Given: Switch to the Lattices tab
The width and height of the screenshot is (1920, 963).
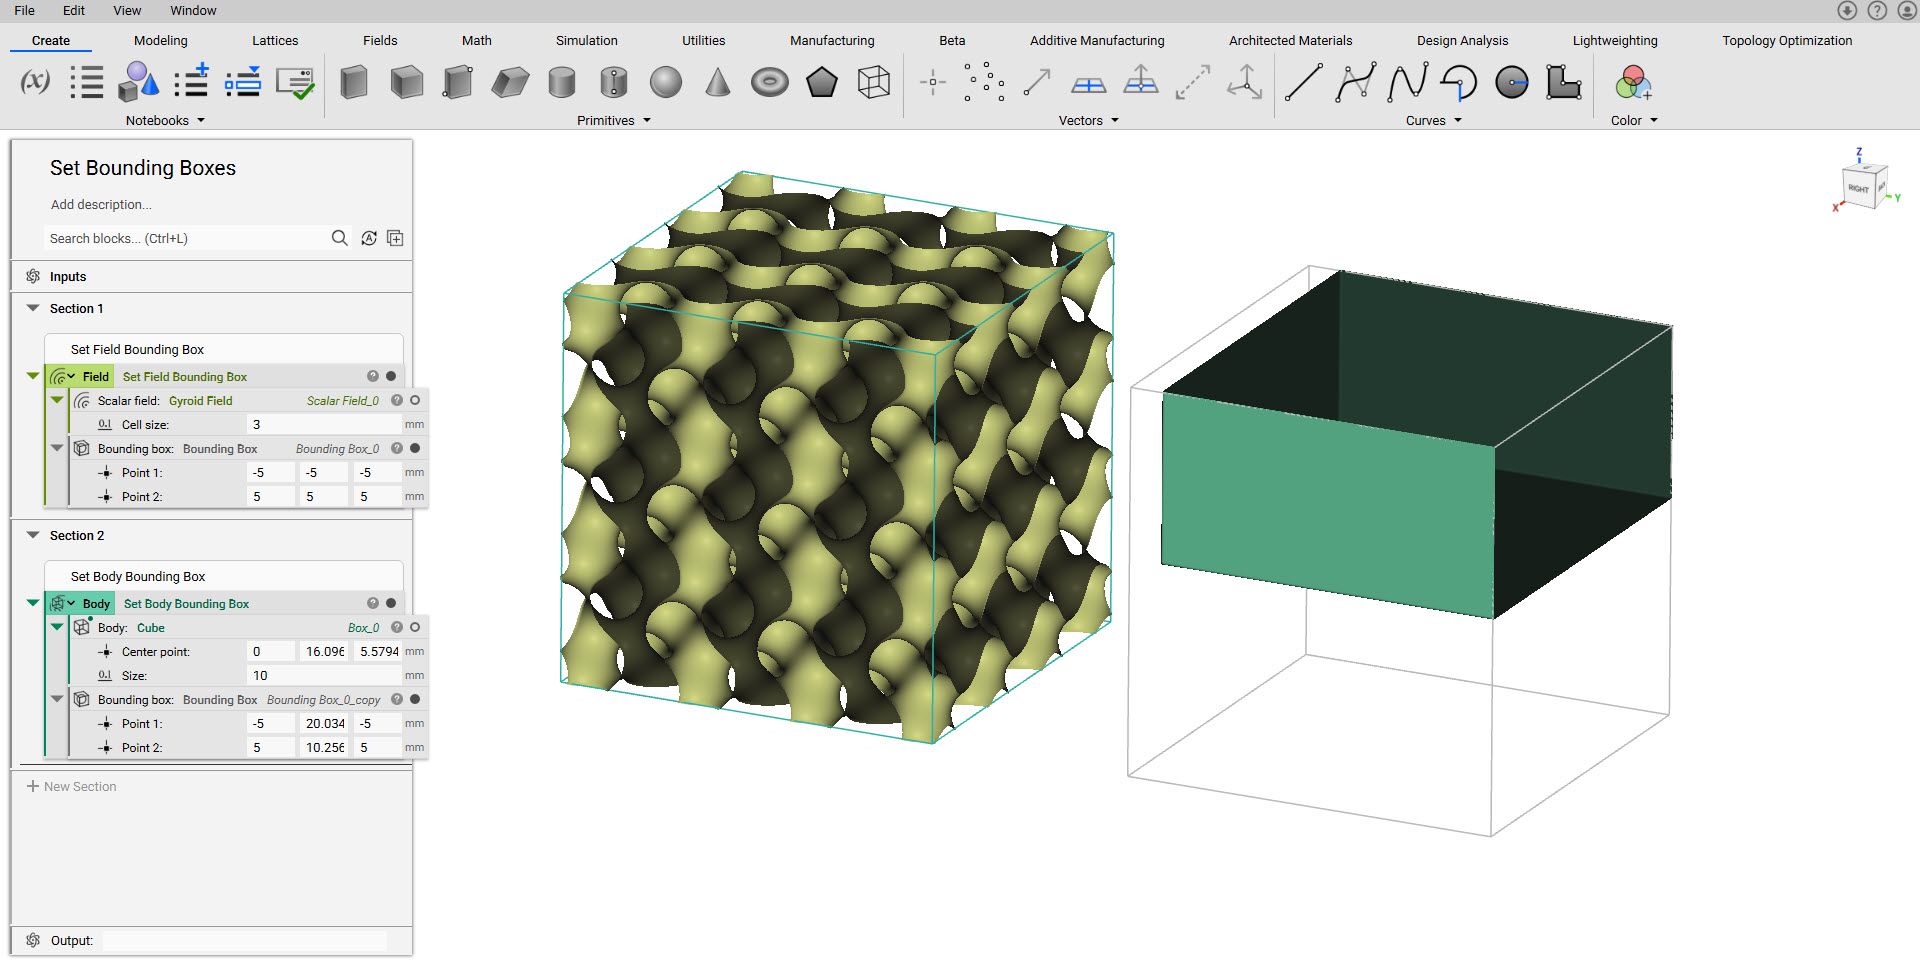Looking at the screenshot, I should pos(275,40).
